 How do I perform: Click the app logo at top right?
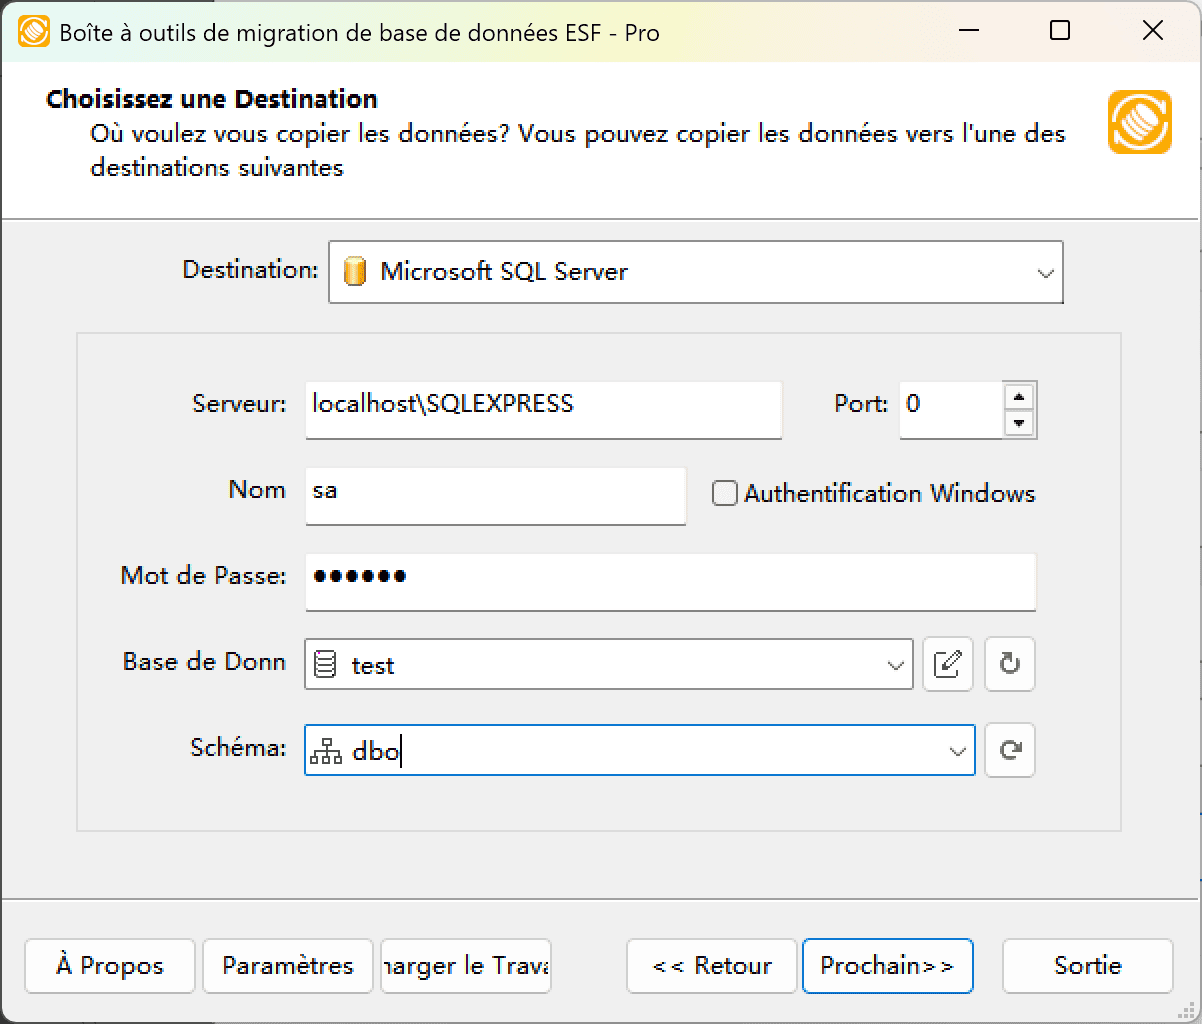pyautogui.click(x=1139, y=122)
